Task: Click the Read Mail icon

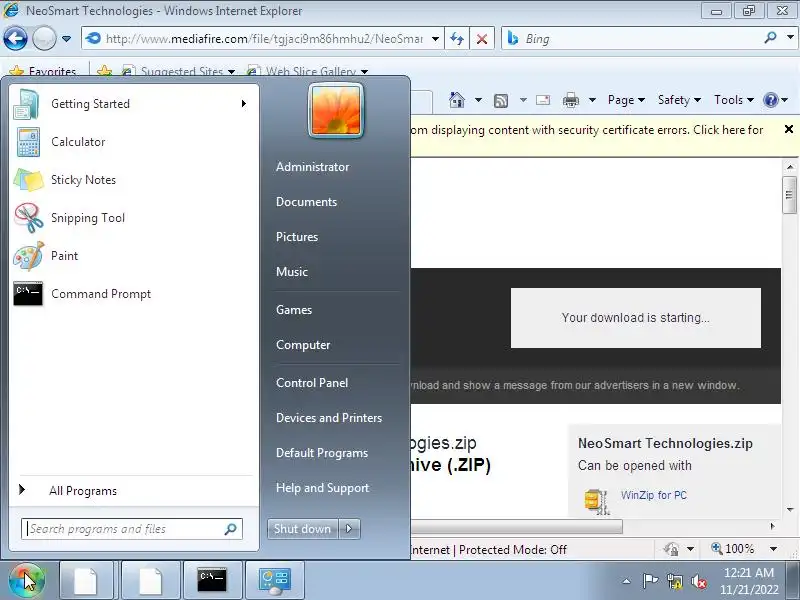Action: (543, 100)
